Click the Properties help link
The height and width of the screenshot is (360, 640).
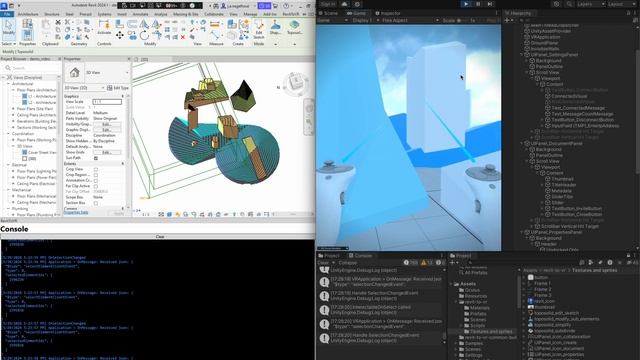(76, 212)
